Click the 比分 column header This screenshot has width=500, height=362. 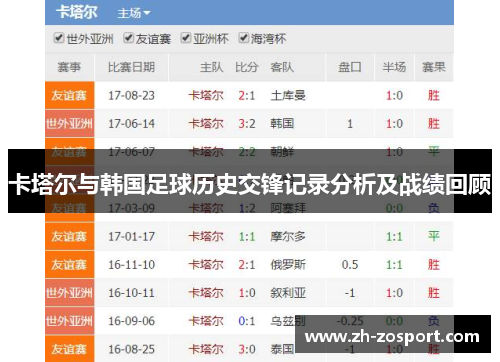click(247, 67)
